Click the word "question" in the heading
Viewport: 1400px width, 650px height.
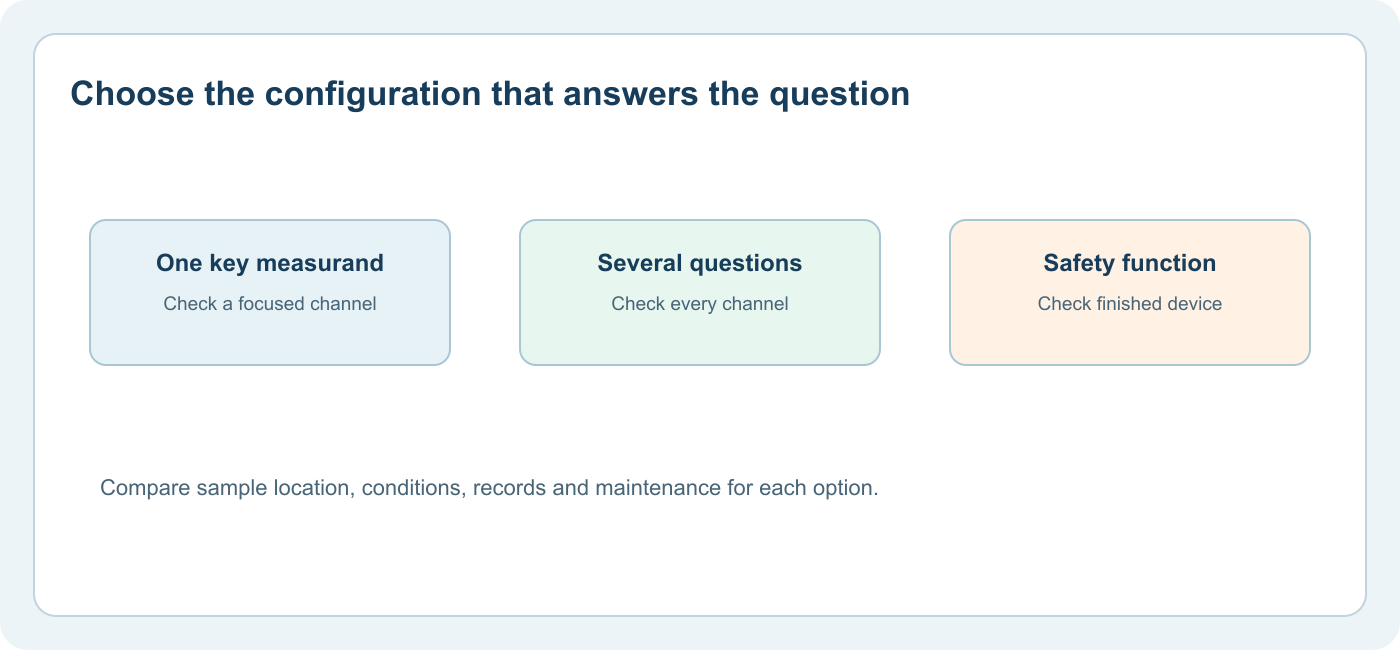point(838,95)
